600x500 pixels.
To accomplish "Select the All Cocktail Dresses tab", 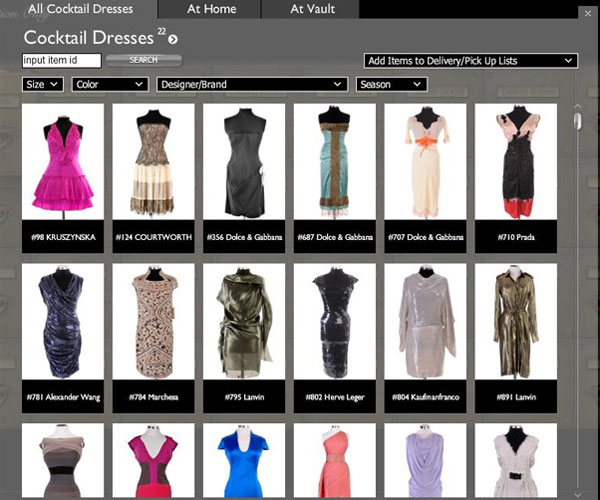I will (80, 10).
